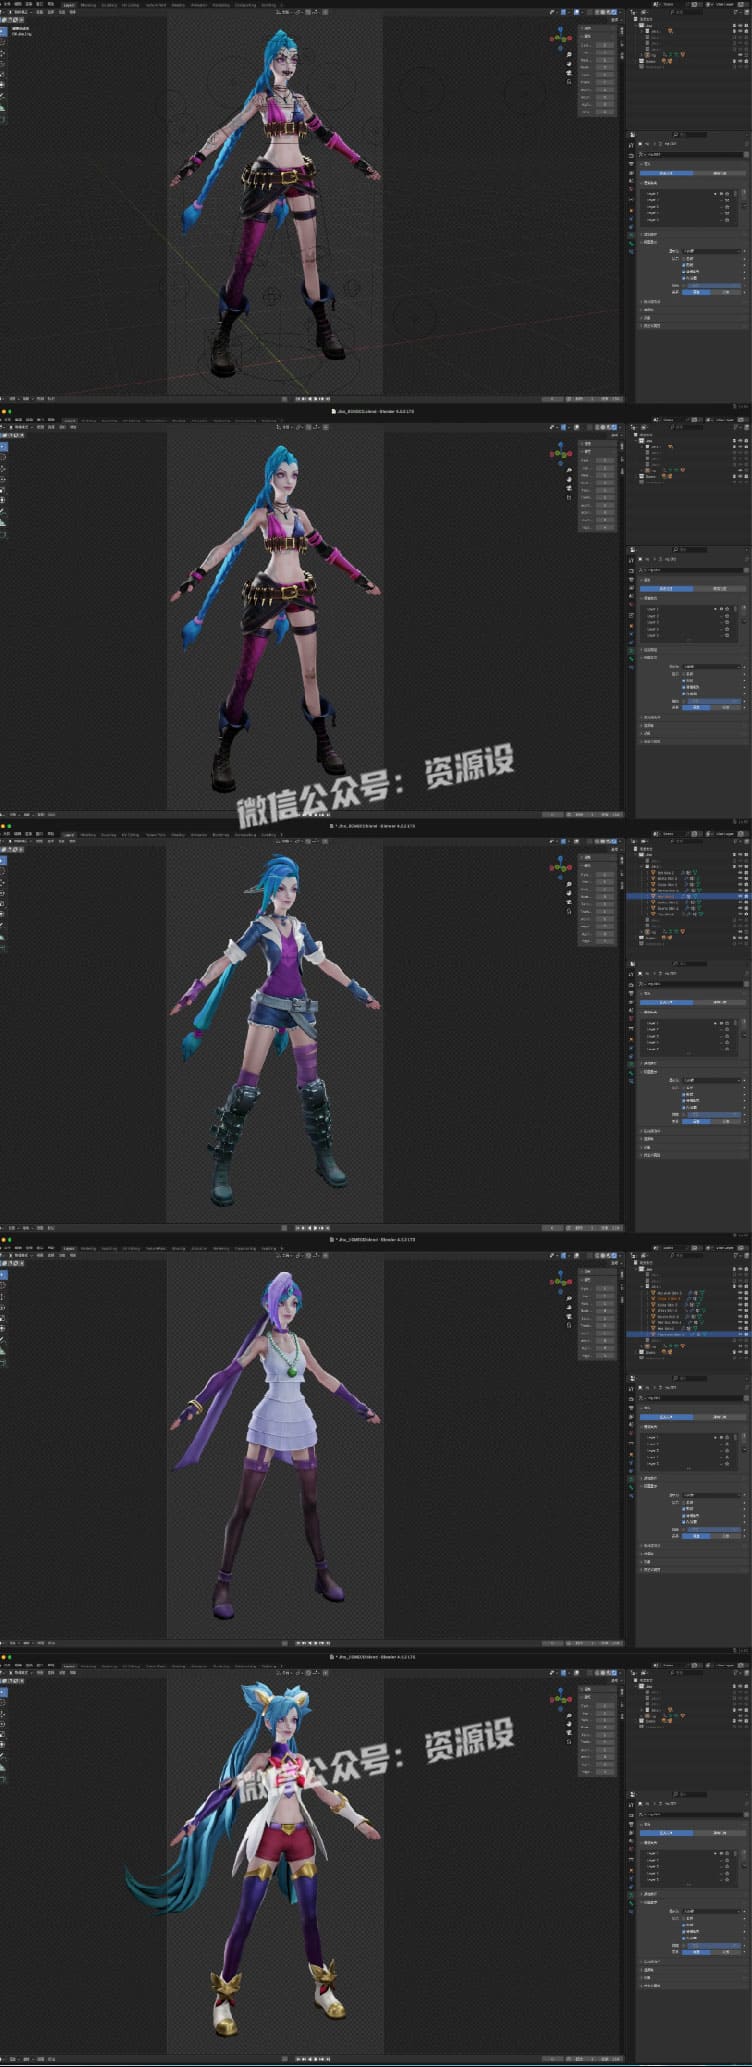Image resolution: width=752 pixels, height=2067 pixels.
Task: Open green Armature data properties tab in denim-shorts Jinx window
Action: point(631,1064)
